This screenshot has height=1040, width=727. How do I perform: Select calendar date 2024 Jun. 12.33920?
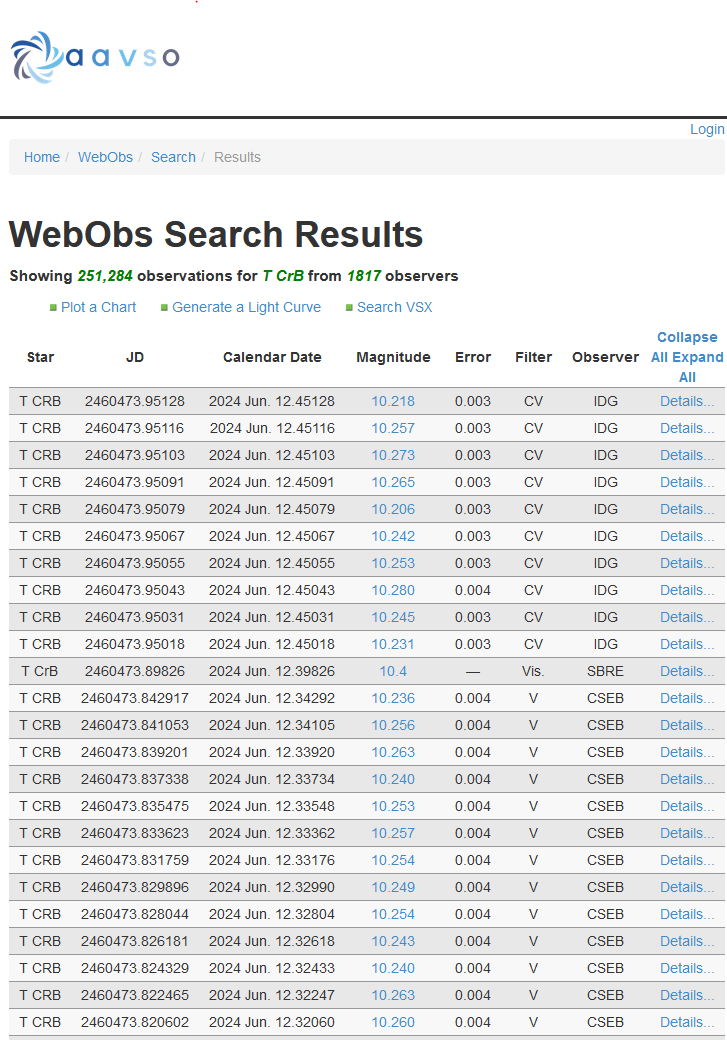coord(272,752)
